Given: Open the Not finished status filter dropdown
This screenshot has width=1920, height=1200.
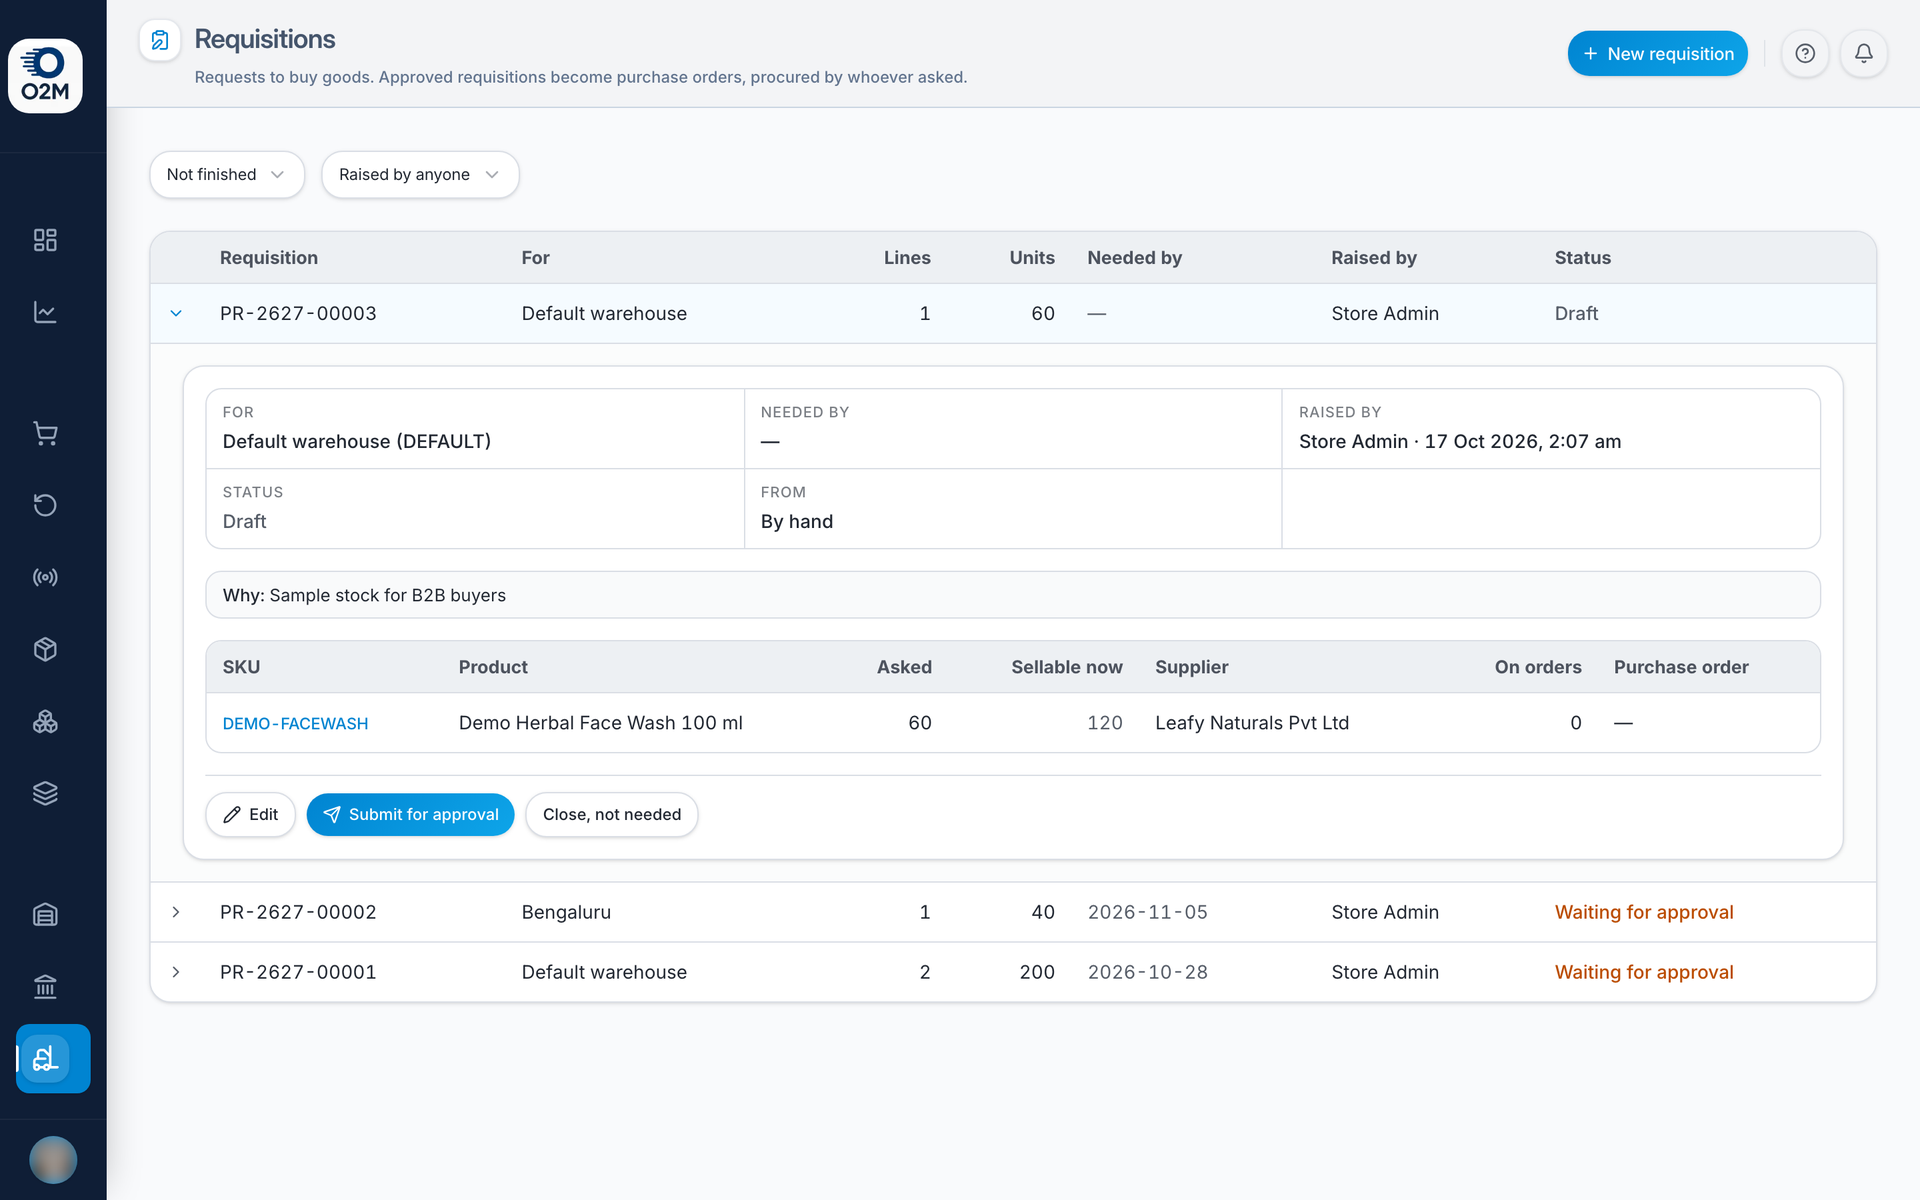Looking at the screenshot, I should tap(227, 174).
